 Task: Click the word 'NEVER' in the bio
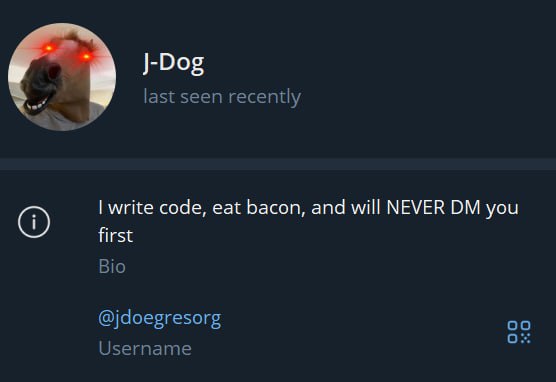pyautogui.click(x=416, y=207)
